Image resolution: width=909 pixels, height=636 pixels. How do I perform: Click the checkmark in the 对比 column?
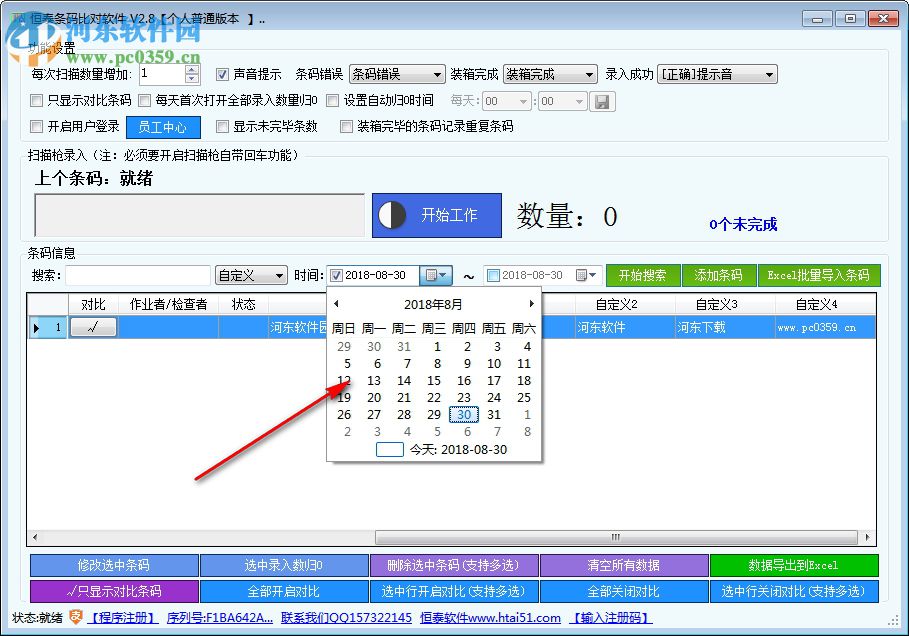coord(93,327)
